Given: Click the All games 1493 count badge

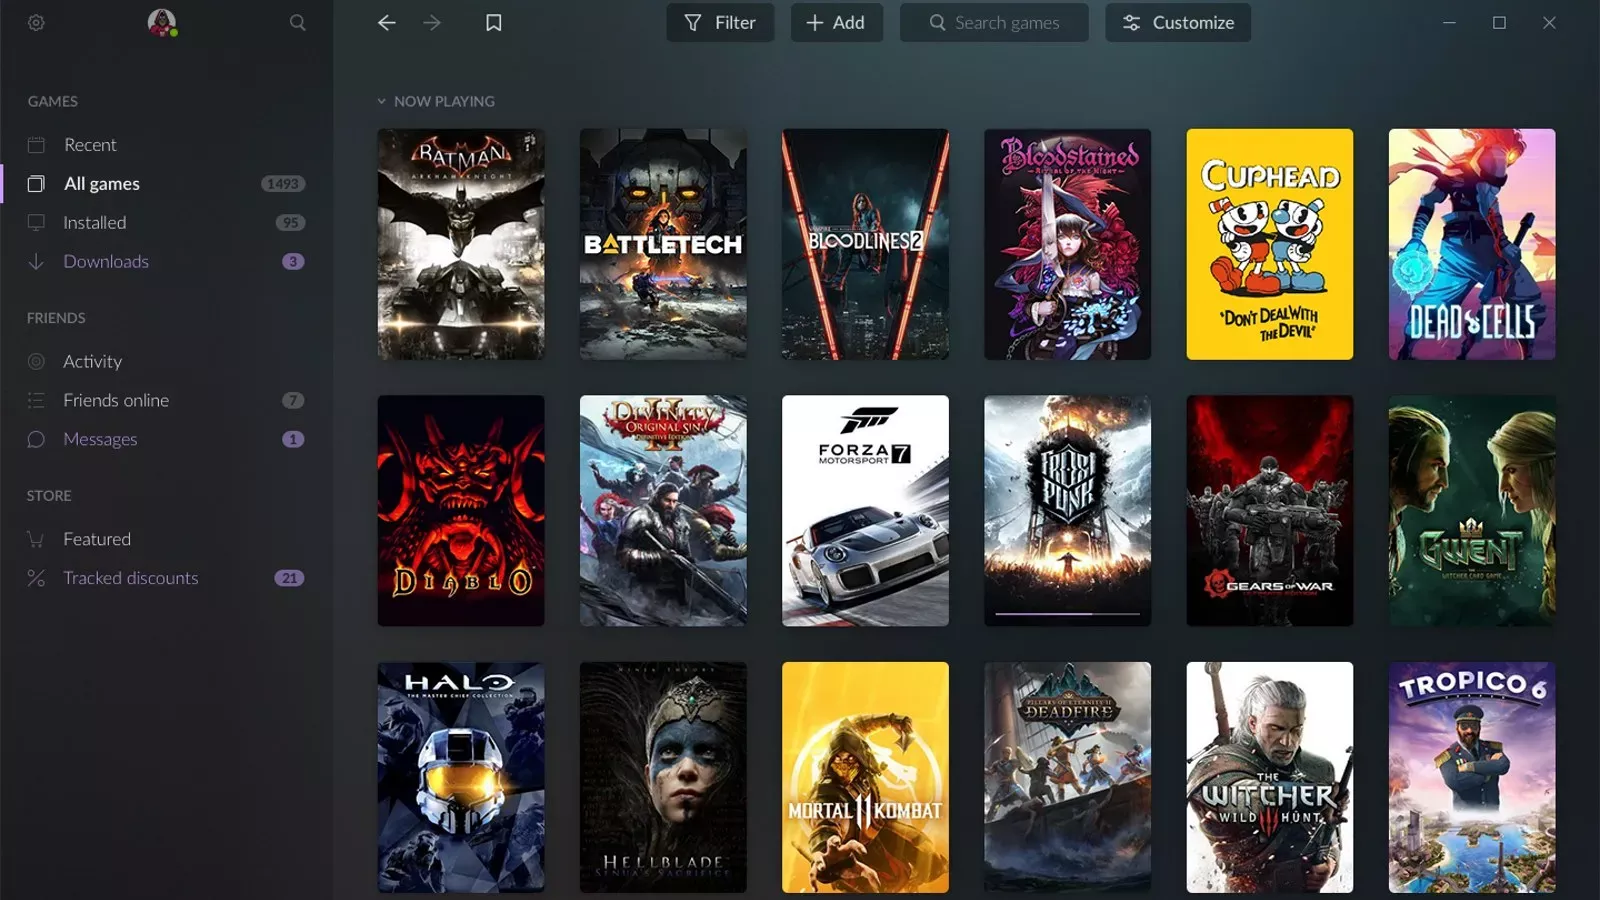Looking at the screenshot, I should coord(283,184).
